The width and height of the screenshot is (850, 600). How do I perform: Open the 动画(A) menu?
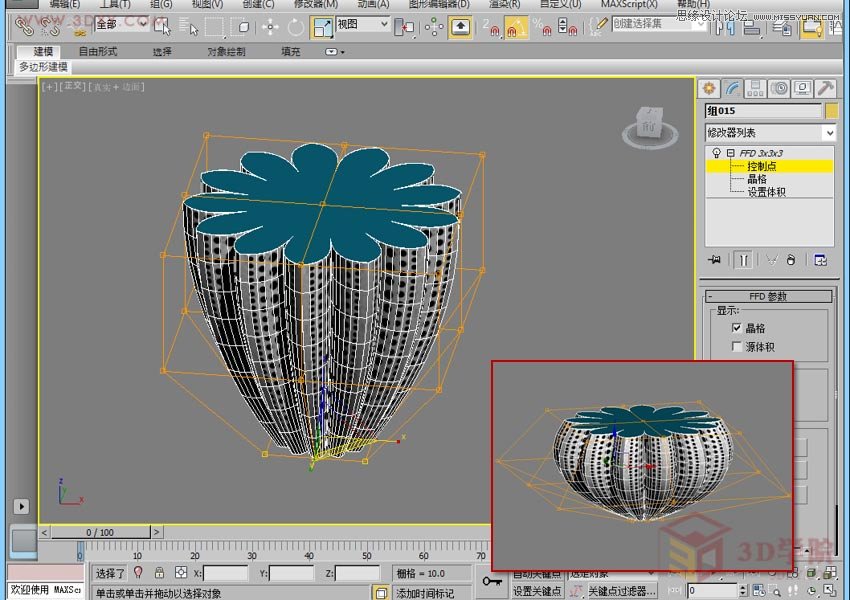tap(374, 4)
